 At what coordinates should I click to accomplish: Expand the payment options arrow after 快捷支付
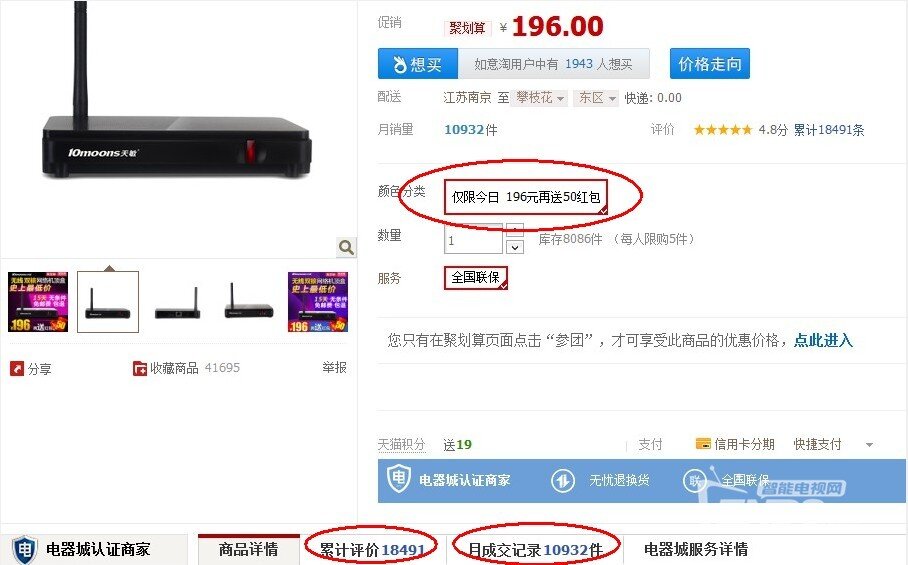869,445
